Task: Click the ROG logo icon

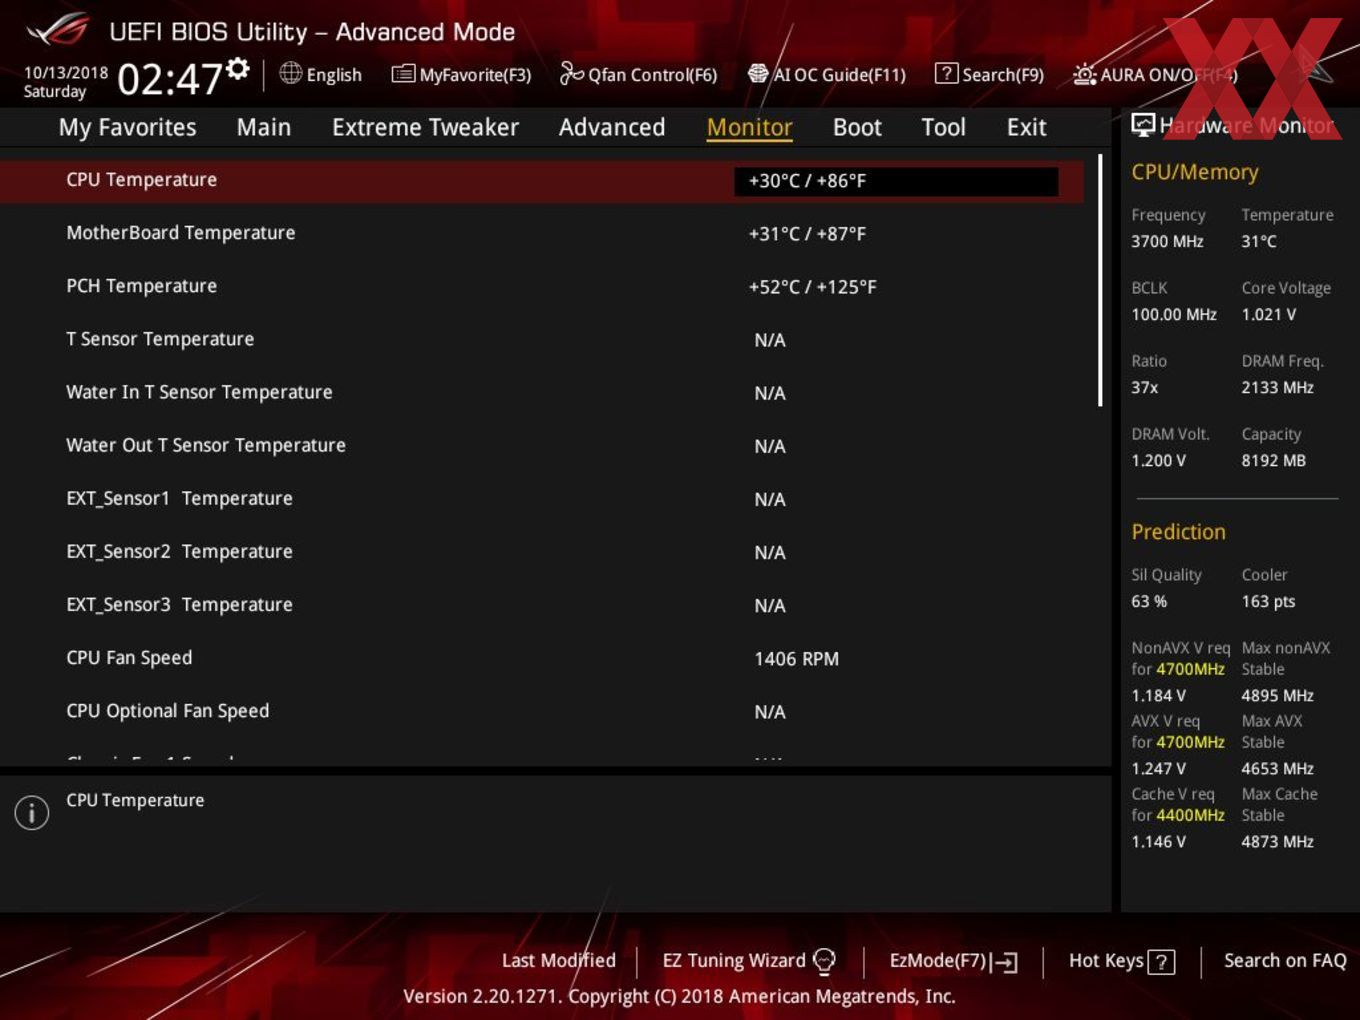Action: tap(58, 30)
